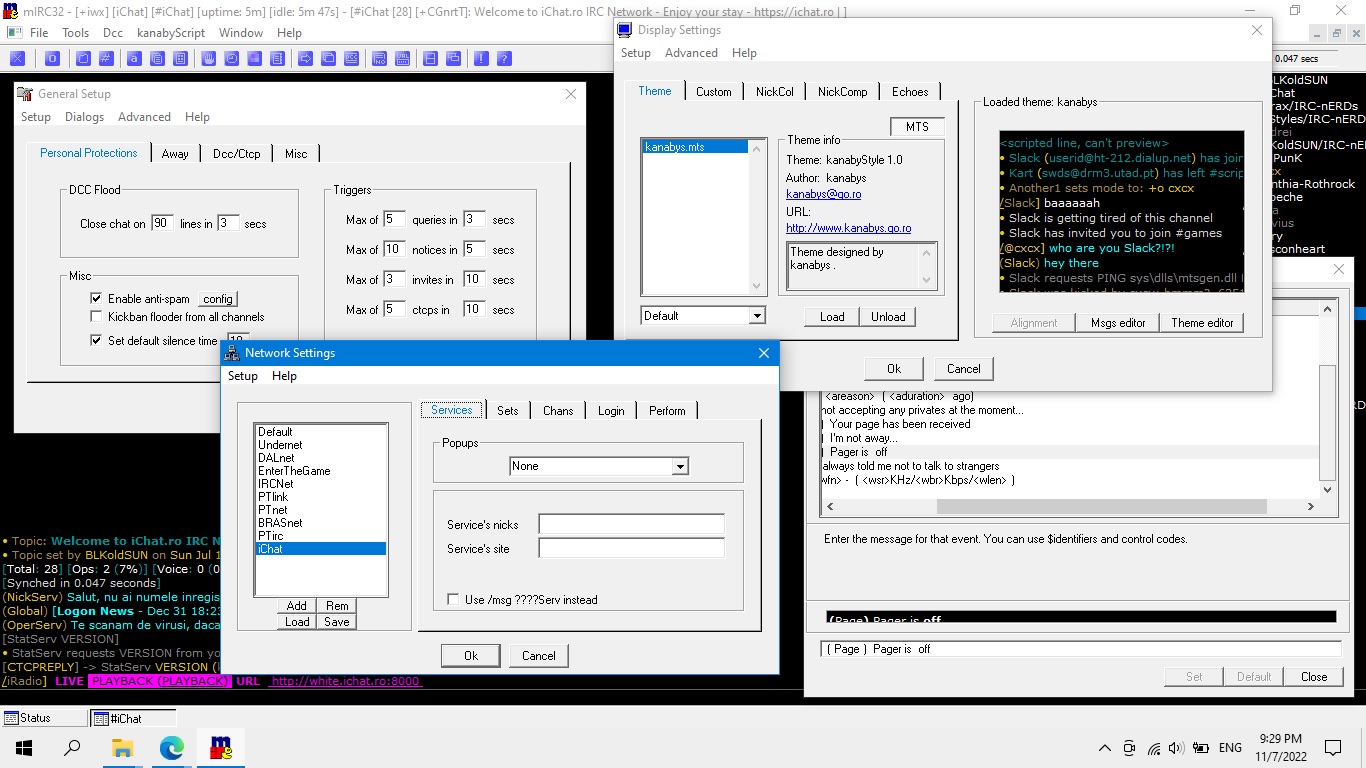Open the options icon marked O in toolbar

coord(52,59)
